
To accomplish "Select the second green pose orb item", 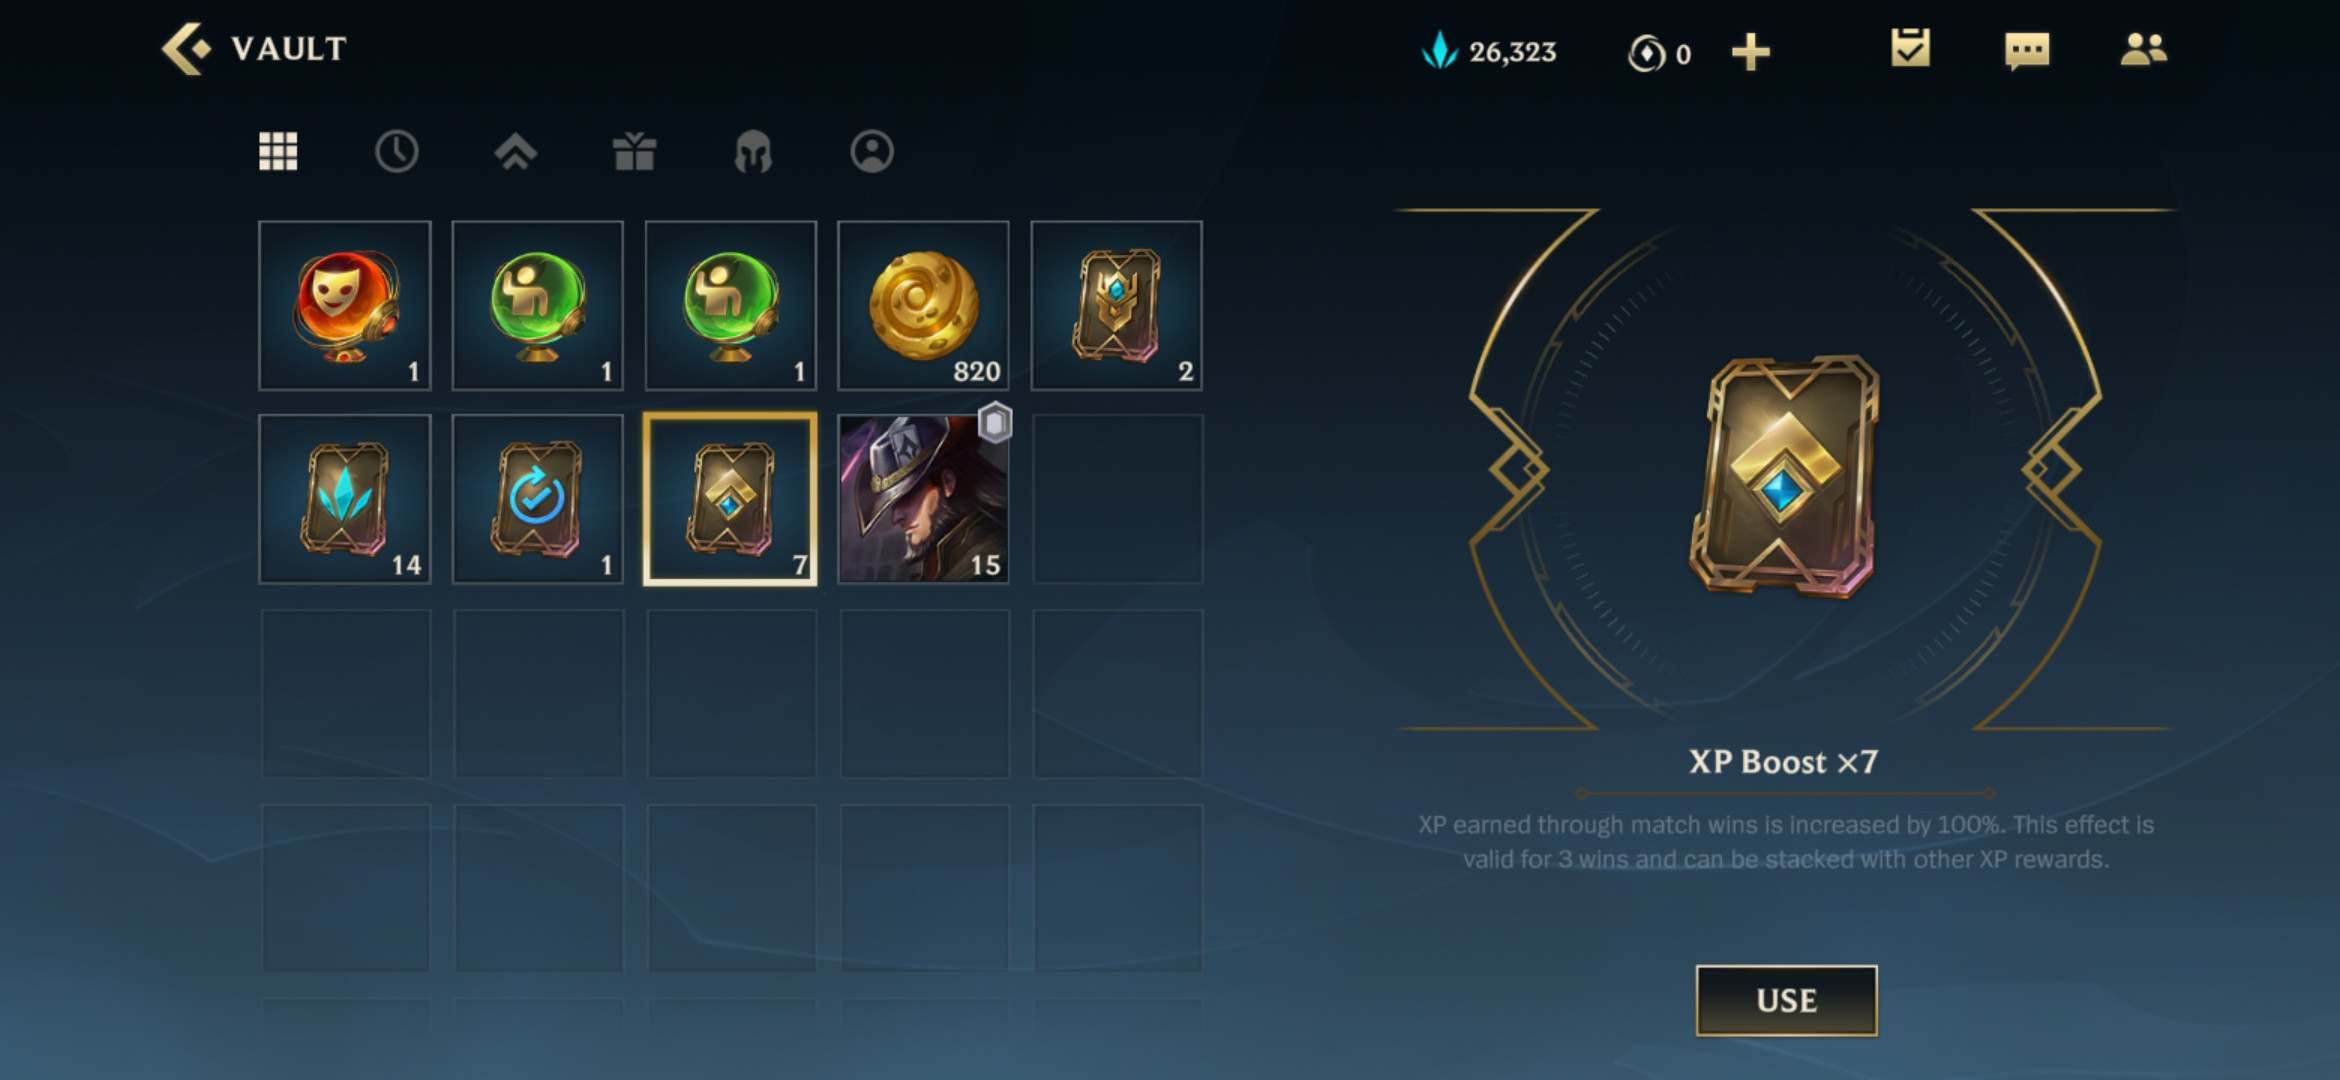I will pos(730,306).
